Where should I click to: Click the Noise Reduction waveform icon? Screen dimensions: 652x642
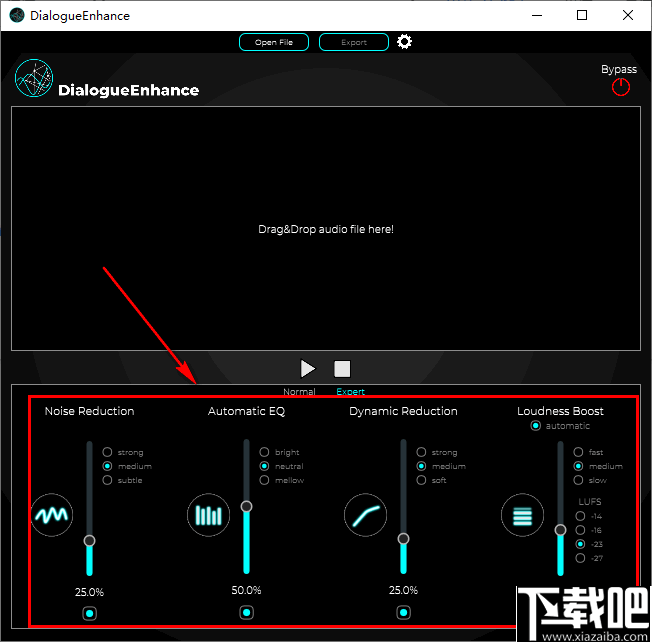(x=52, y=515)
